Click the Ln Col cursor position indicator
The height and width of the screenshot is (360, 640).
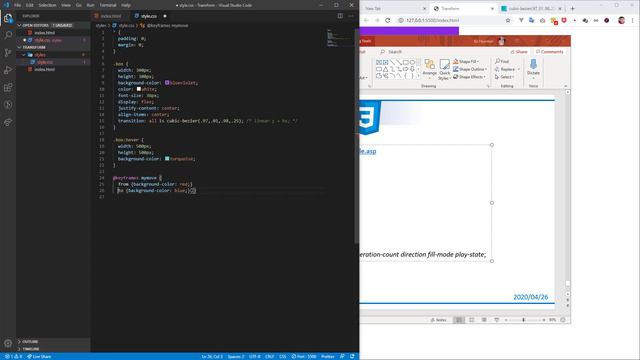tap(212, 356)
